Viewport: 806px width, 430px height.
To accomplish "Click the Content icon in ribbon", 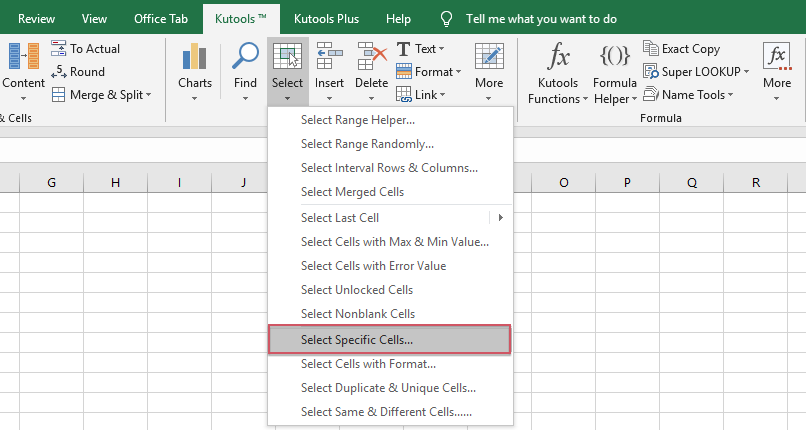I will coord(23,60).
